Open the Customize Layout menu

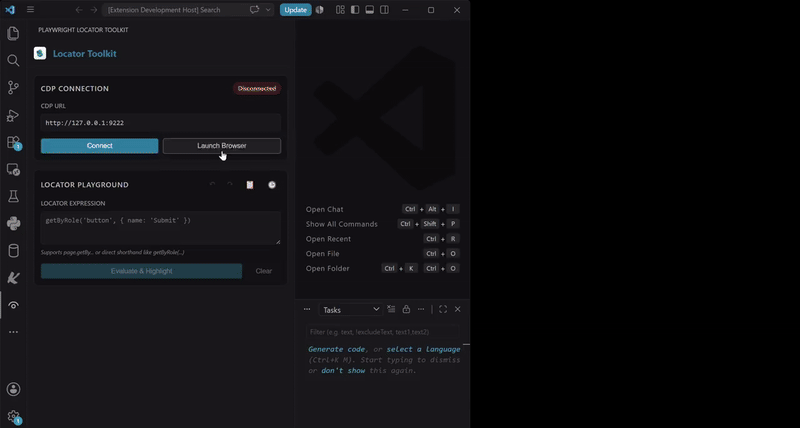coord(340,10)
